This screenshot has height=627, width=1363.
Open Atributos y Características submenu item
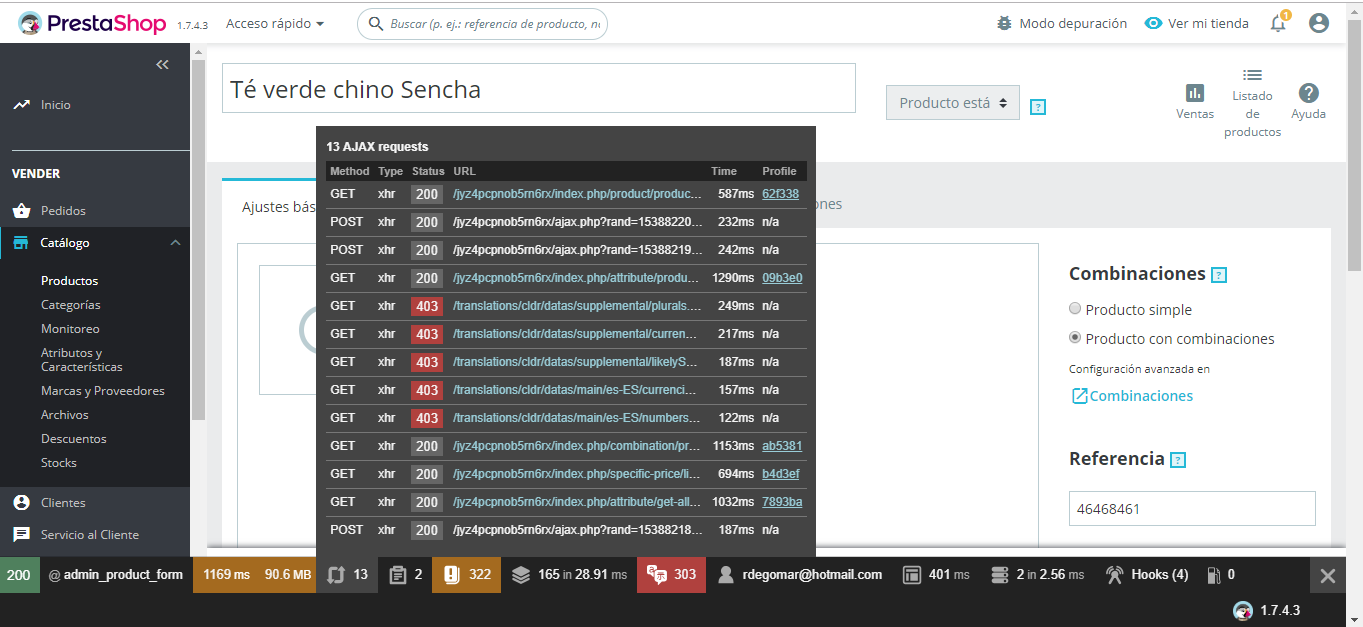click(82, 360)
